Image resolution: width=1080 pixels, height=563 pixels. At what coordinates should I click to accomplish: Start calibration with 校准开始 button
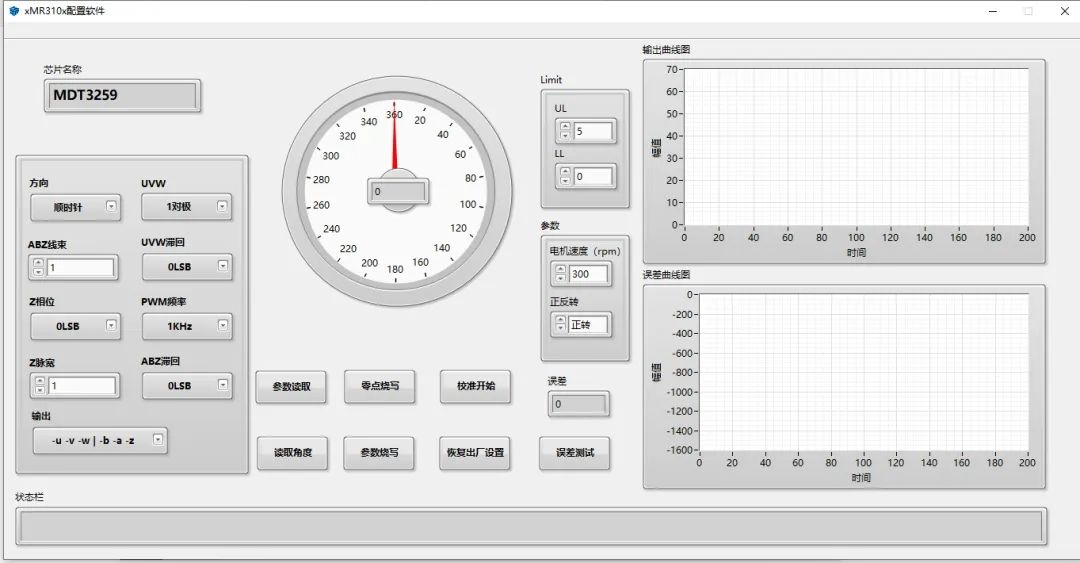475,386
